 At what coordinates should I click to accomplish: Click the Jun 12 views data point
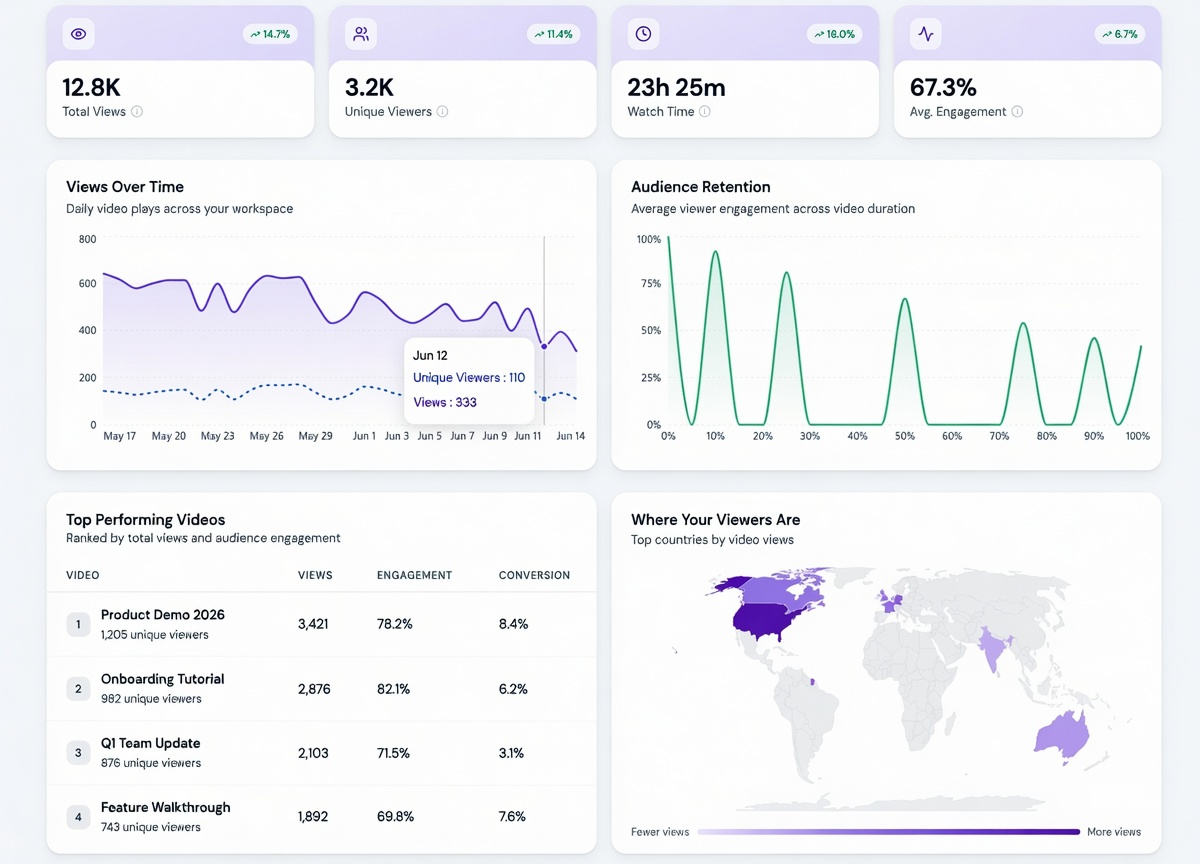pyautogui.click(x=544, y=347)
